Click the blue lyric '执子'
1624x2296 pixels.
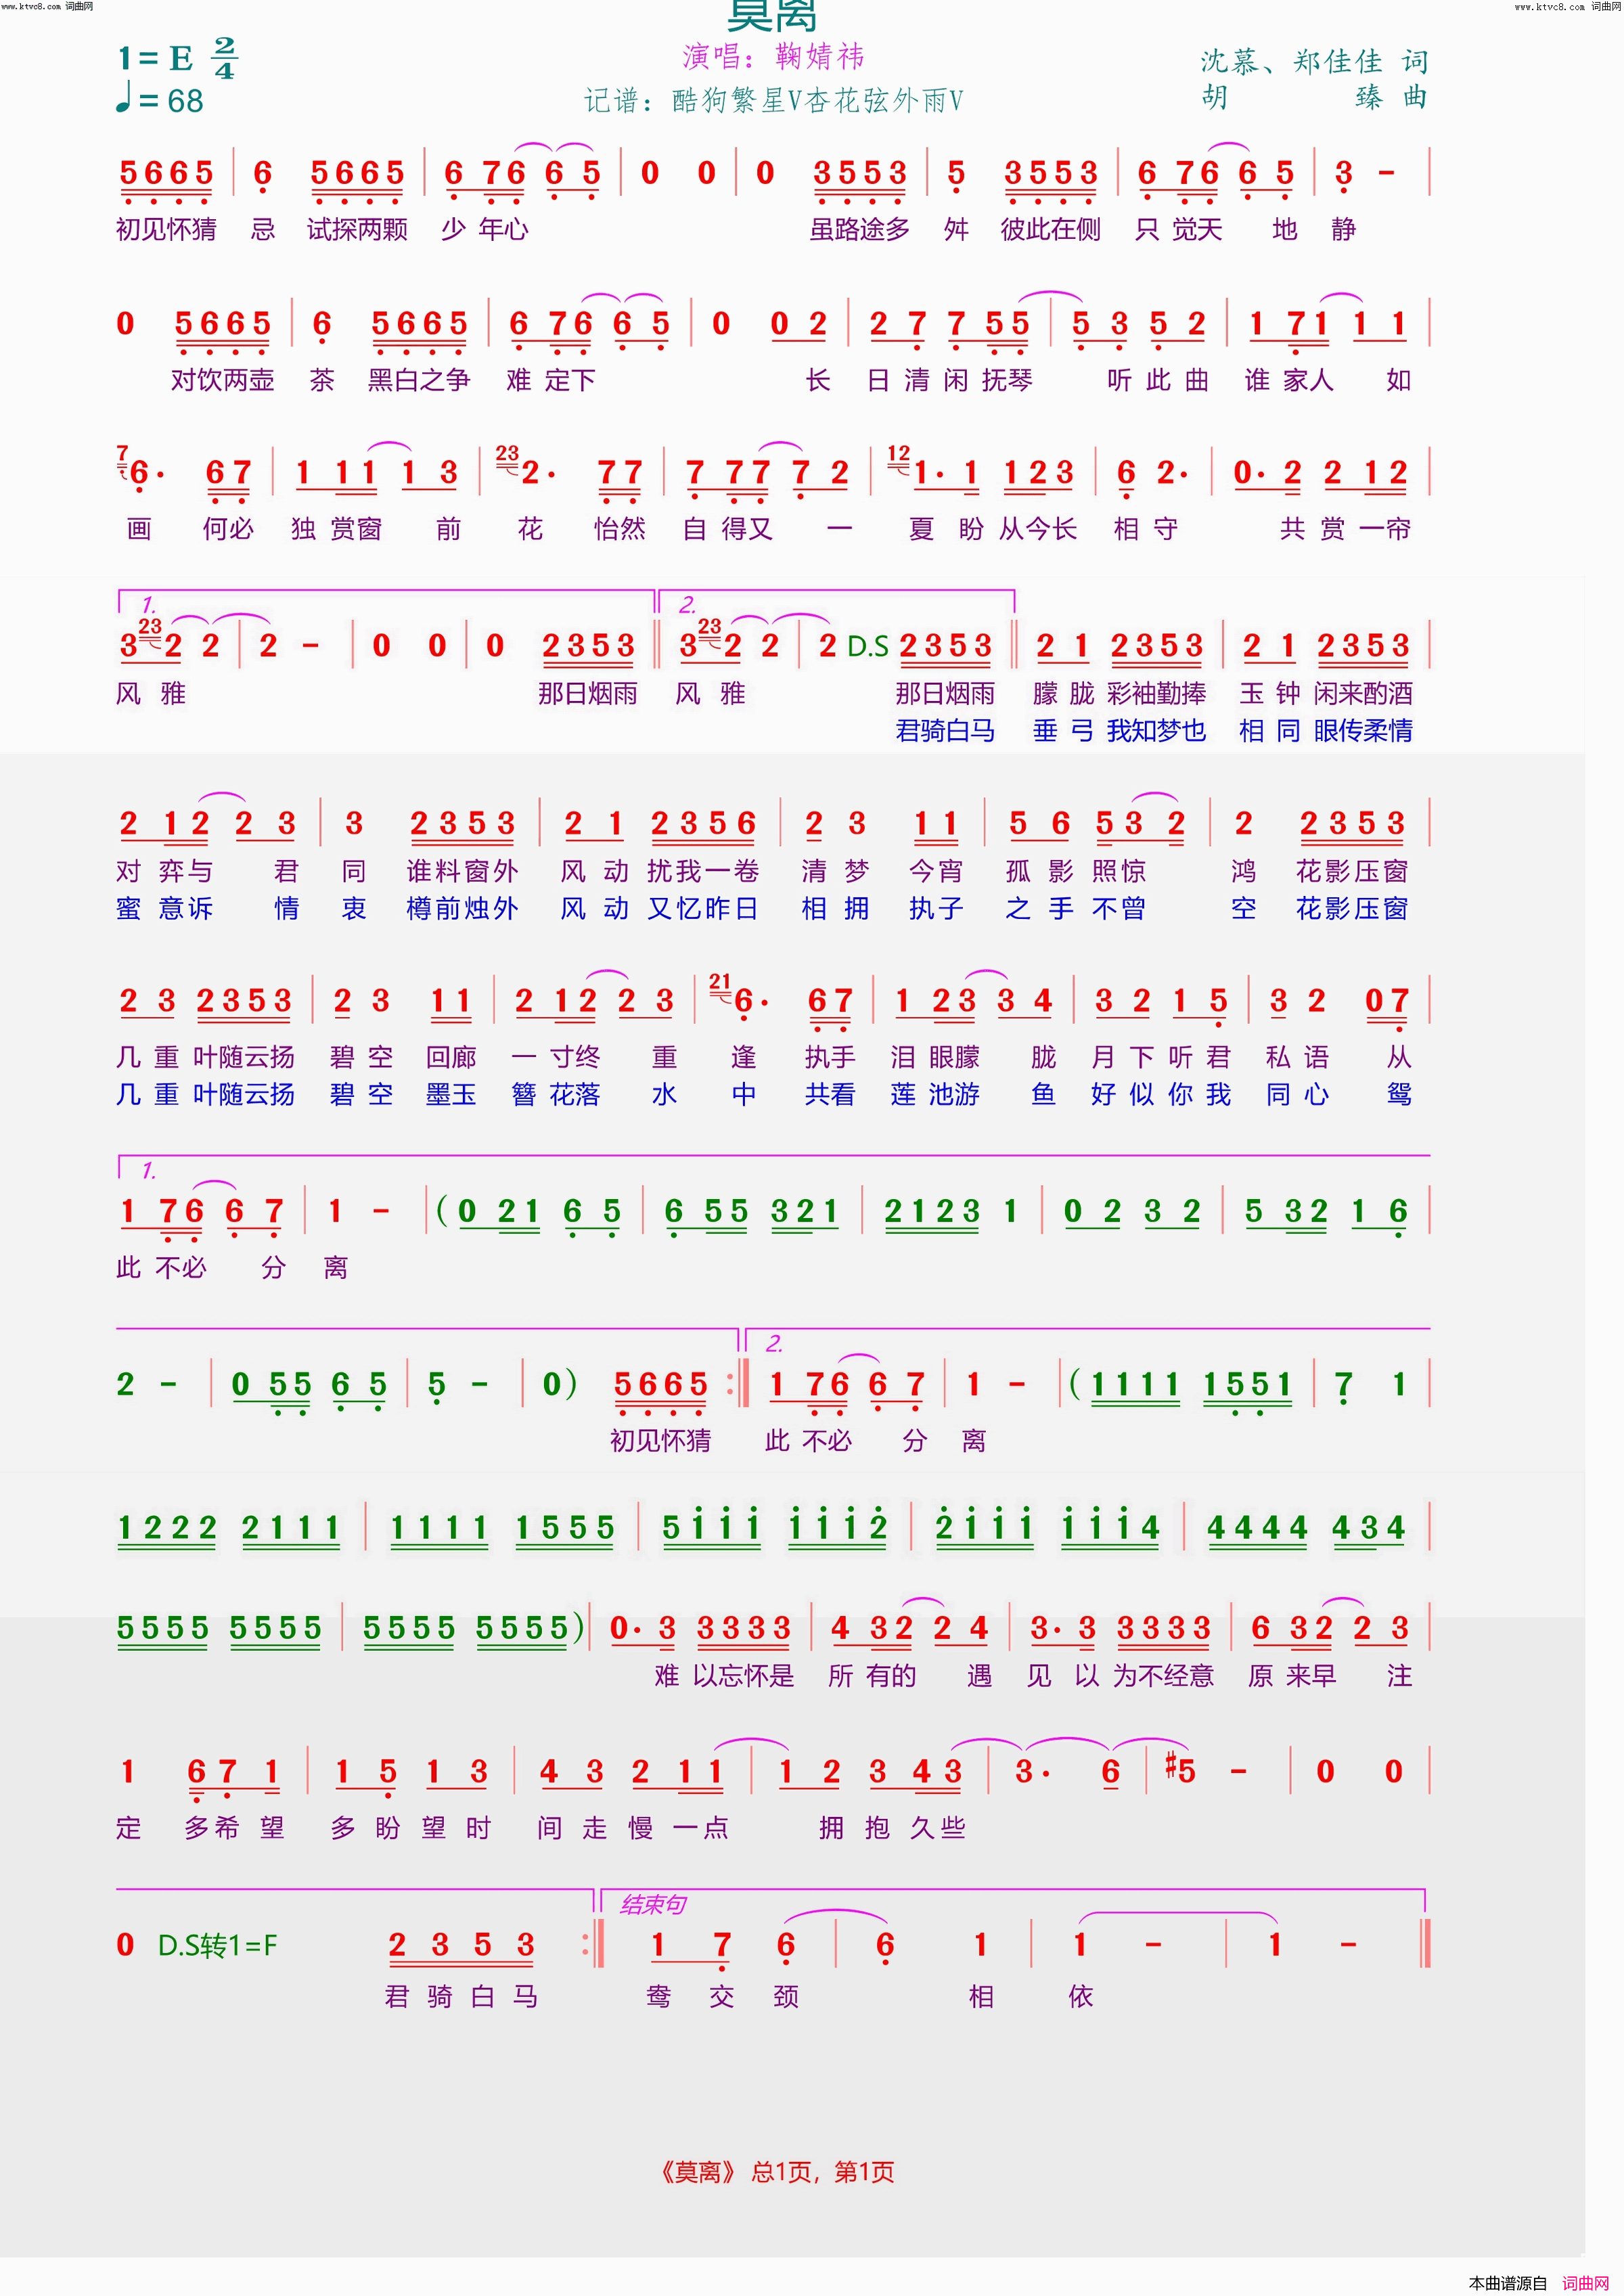pyautogui.click(x=935, y=909)
